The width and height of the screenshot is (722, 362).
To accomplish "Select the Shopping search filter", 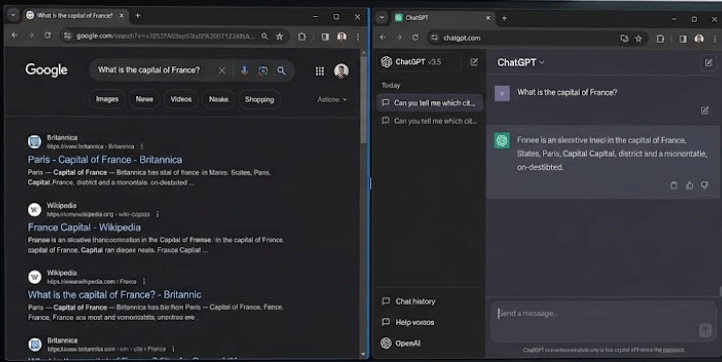I will coord(259,99).
